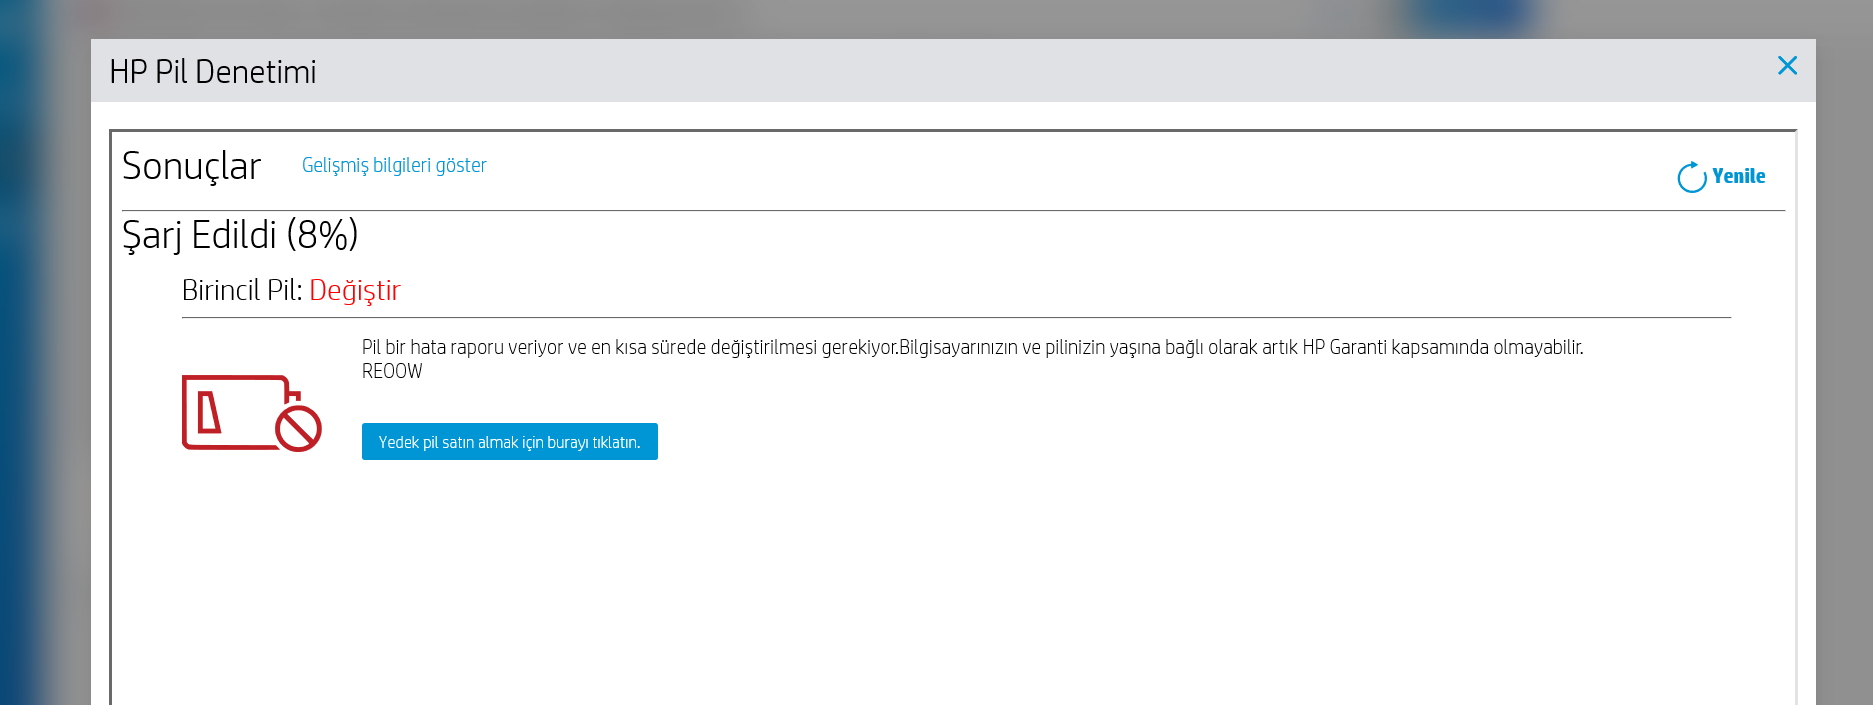Screen dimensions: 1873x705
Task: Click the Yenile refresh icon
Action: point(1691,177)
